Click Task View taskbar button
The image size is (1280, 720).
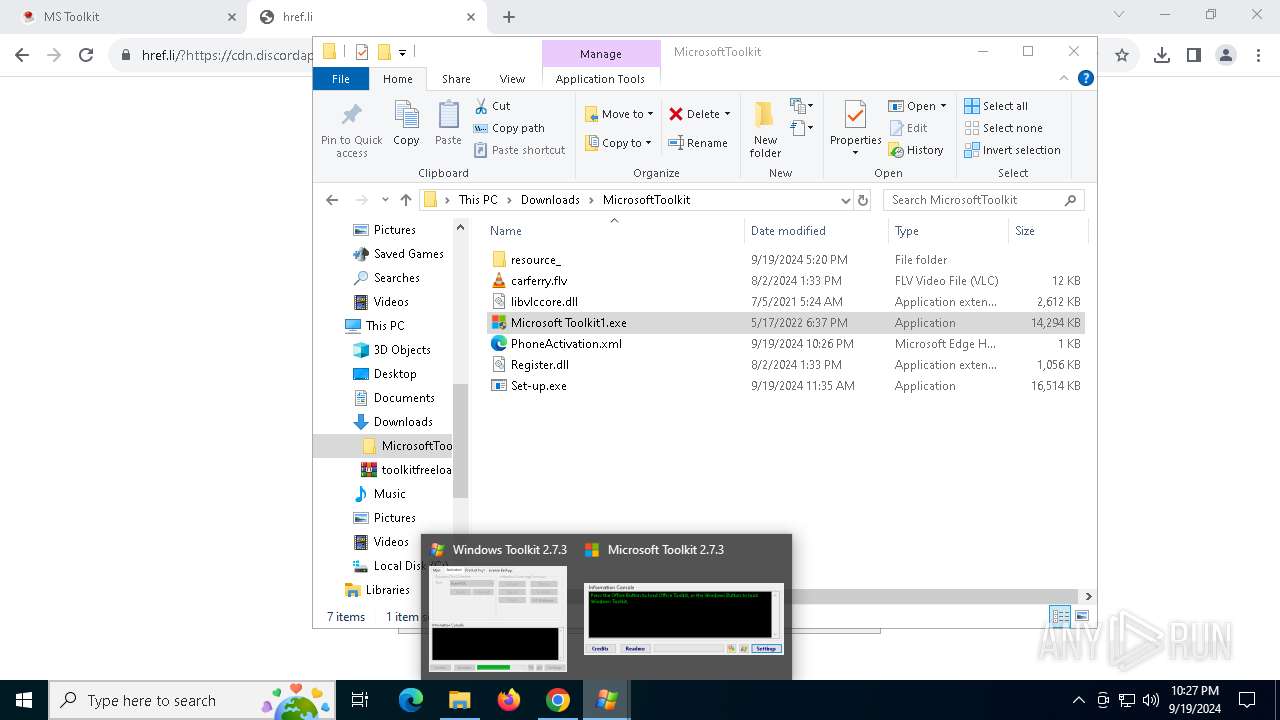(x=360, y=700)
